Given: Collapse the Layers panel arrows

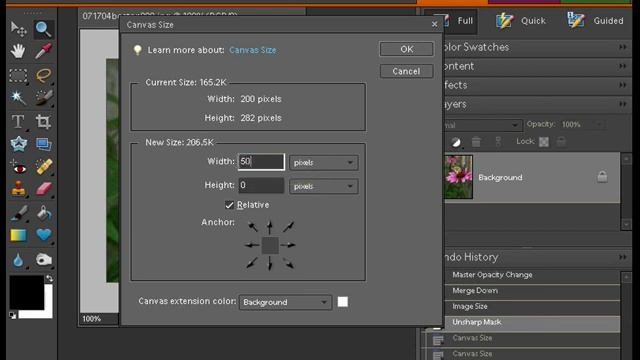Looking at the screenshot, I should click(622, 104).
